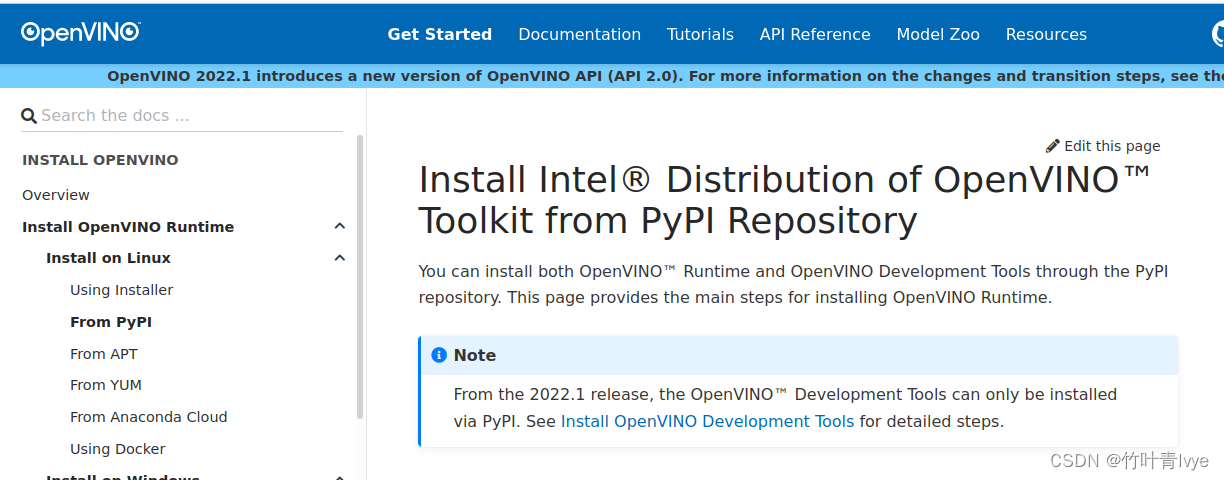Open Overview in the sidebar
This screenshot has width=1224, height=480.
tap(56, 195)
